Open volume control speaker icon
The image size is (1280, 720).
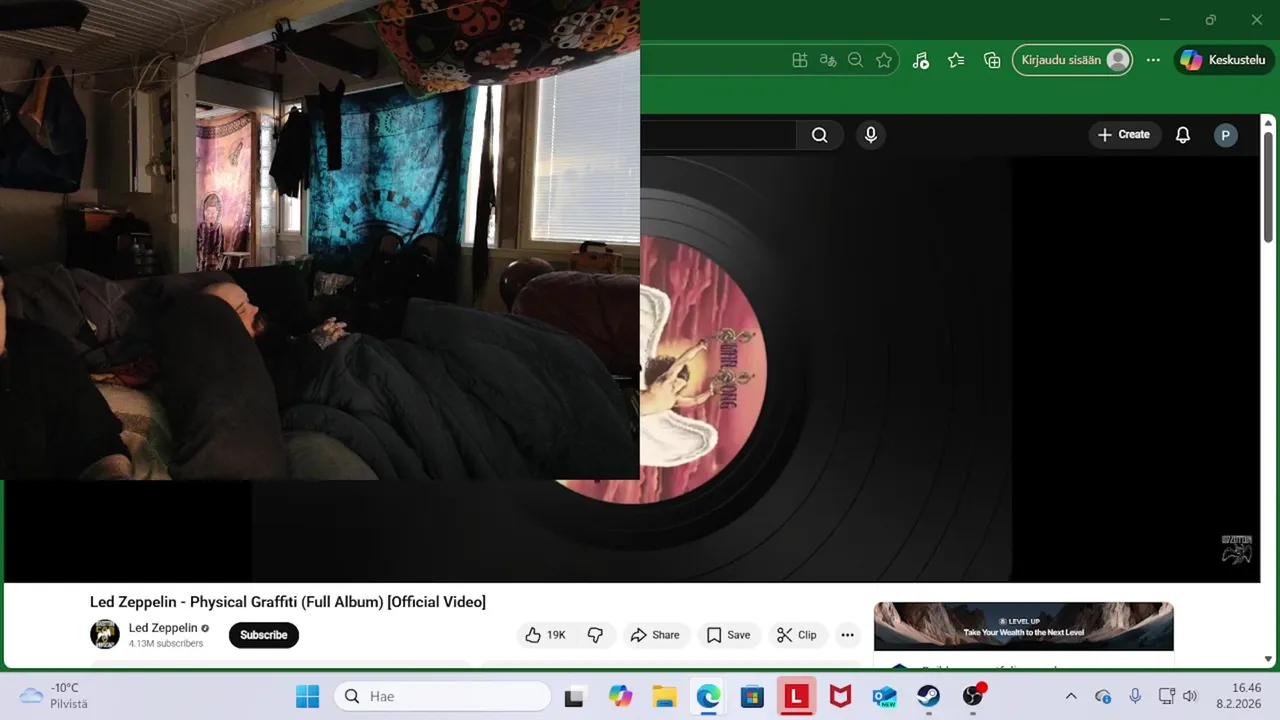[x=1189, y=696]
